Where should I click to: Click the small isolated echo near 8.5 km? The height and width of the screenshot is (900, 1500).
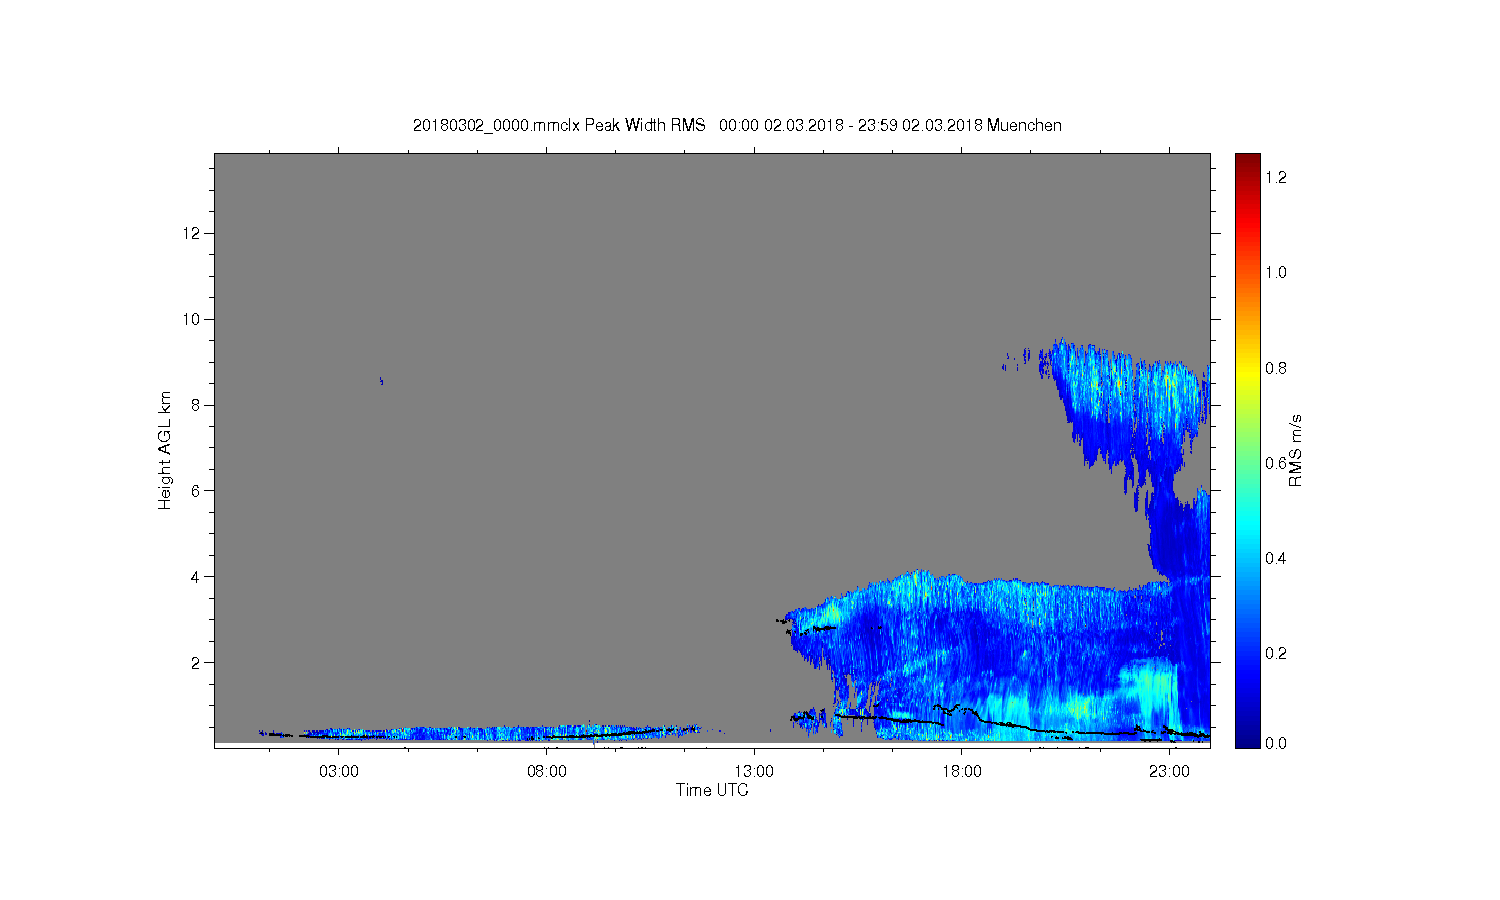(381, 380)
